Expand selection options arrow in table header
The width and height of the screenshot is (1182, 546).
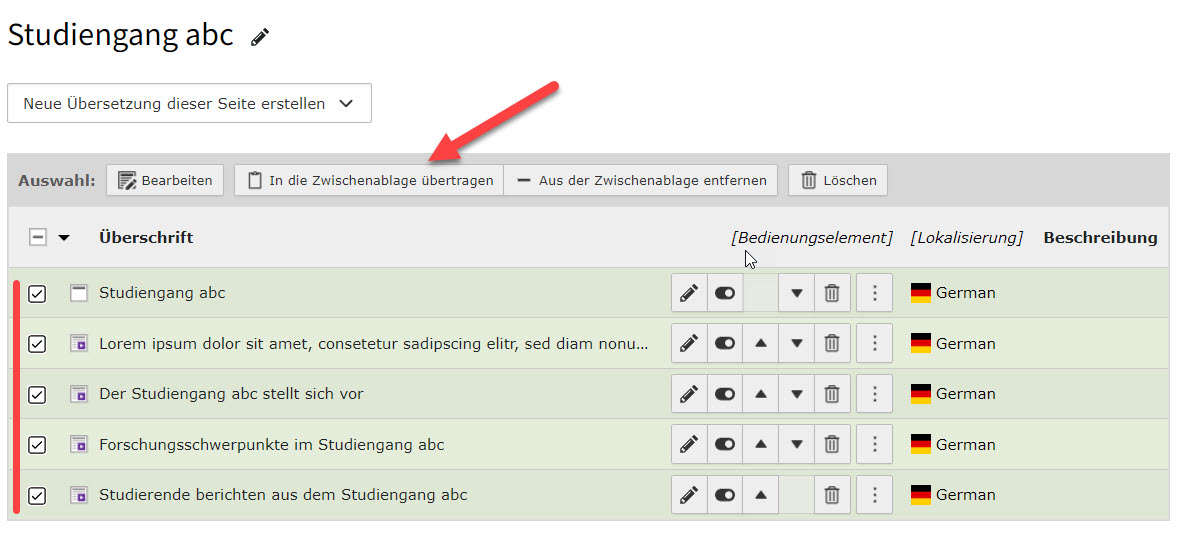click(65, 238)
